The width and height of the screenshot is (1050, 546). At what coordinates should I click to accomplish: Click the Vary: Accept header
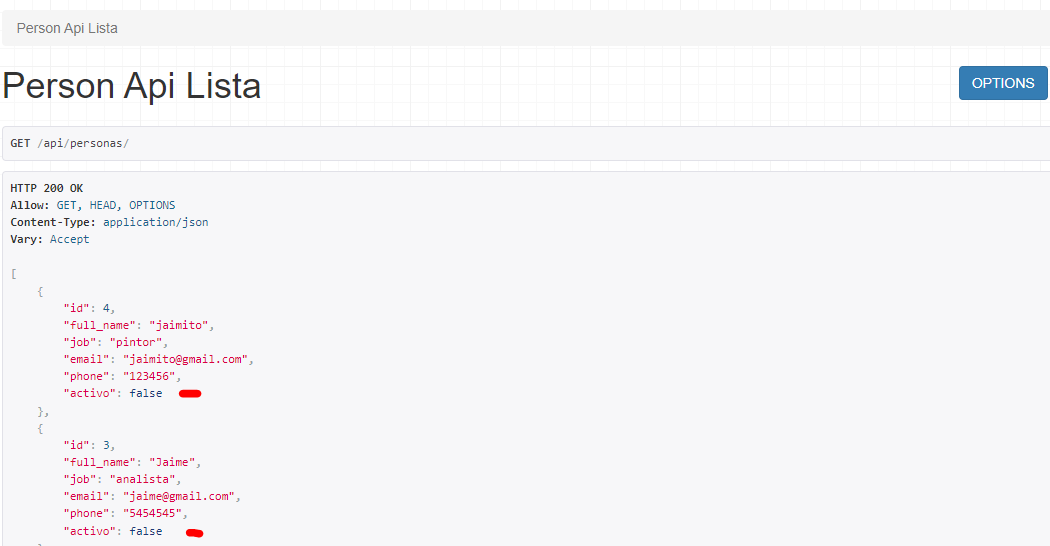pos(50,239)
